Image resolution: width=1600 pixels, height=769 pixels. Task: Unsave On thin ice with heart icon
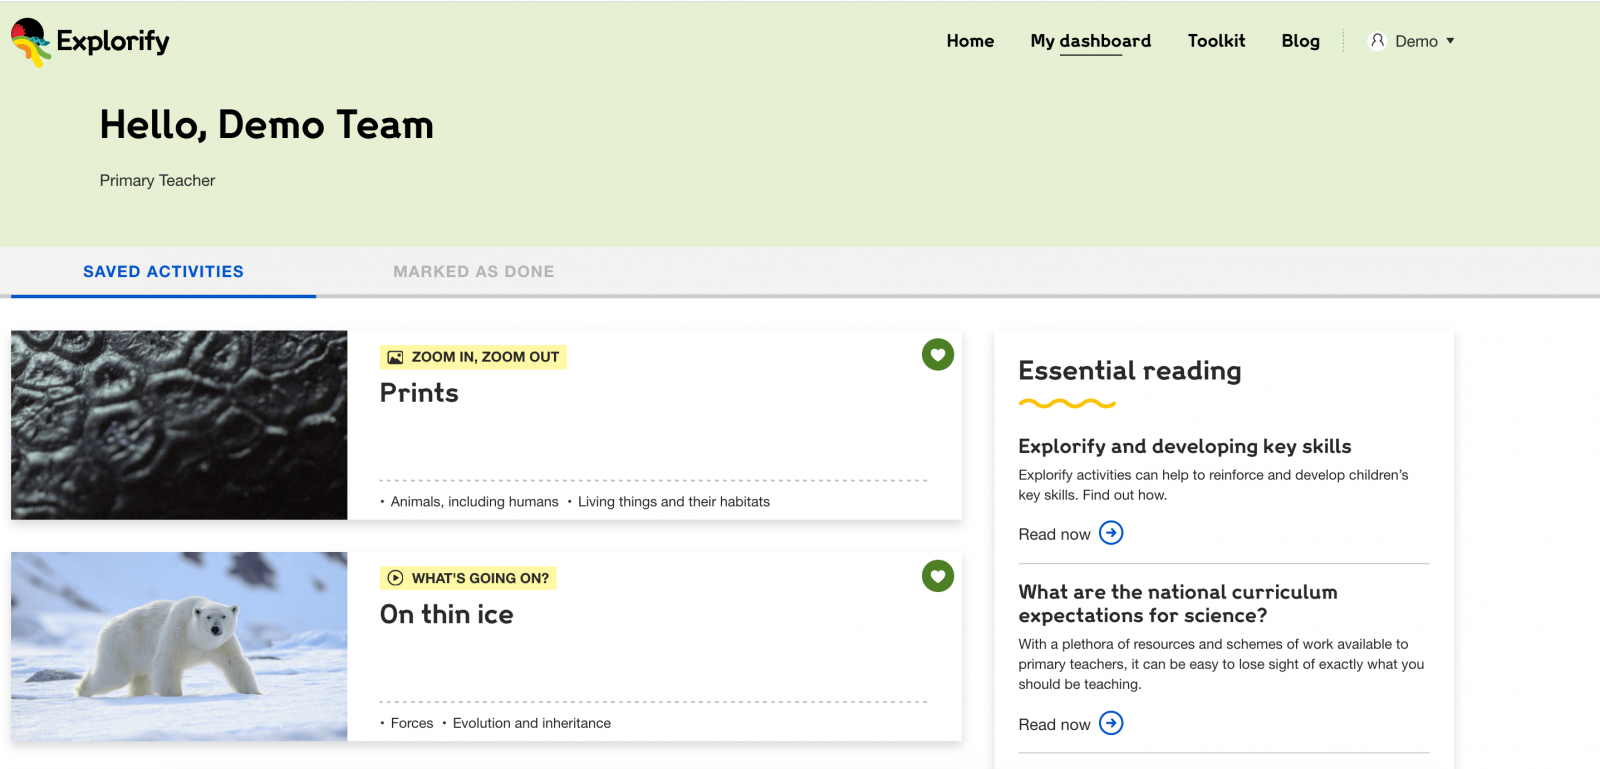[938, 576]
